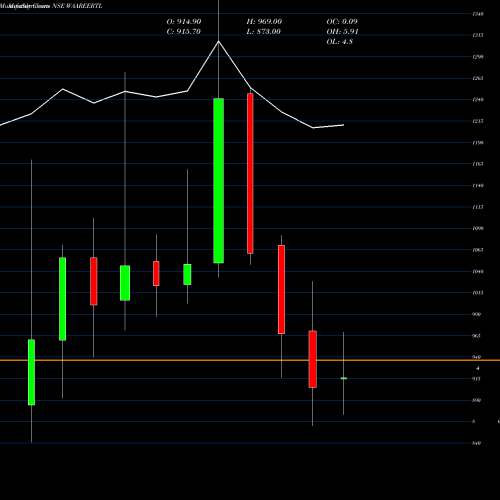
Task: Select the third candle, the first red one
Action: point(94,281)
